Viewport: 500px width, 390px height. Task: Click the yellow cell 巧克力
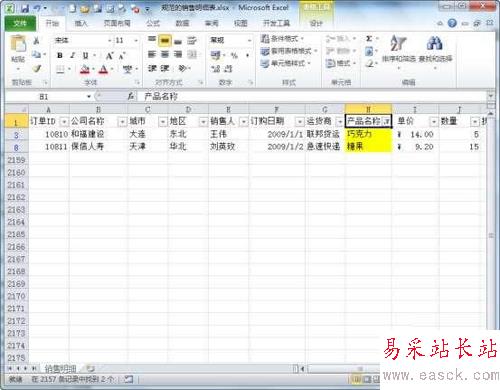(368, 134)
